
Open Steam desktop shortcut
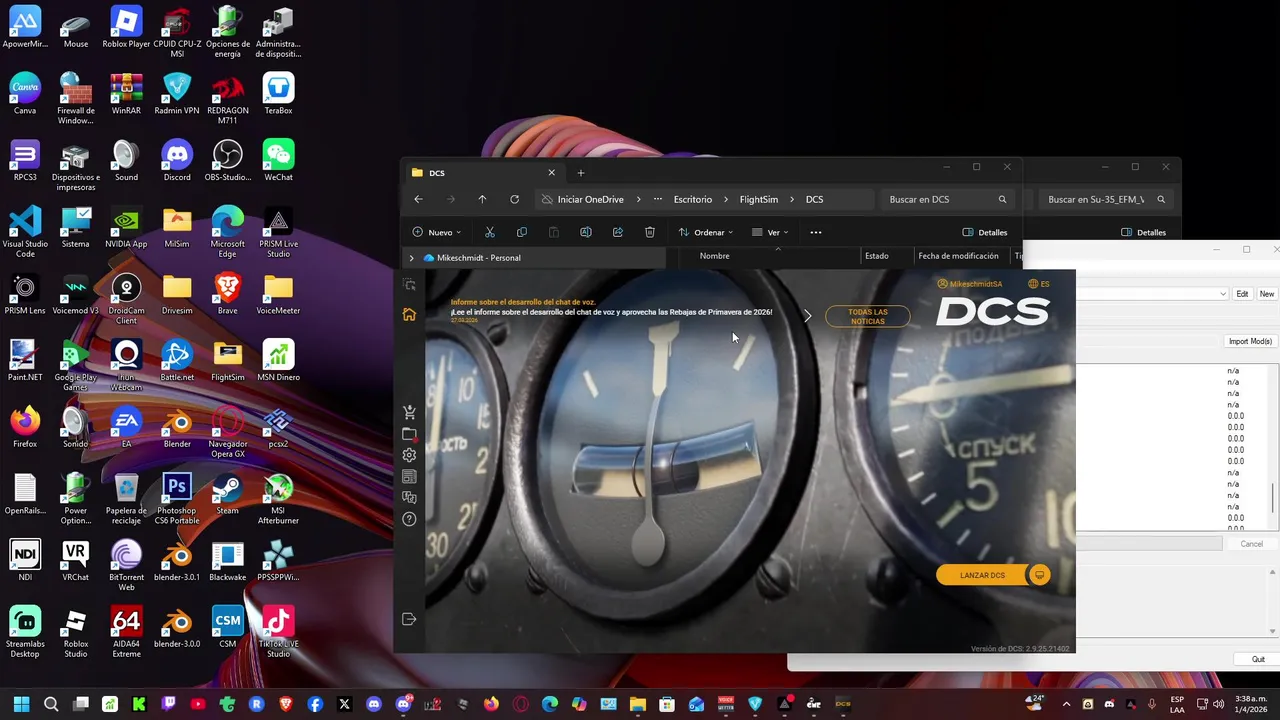click(x=228, y=495)
